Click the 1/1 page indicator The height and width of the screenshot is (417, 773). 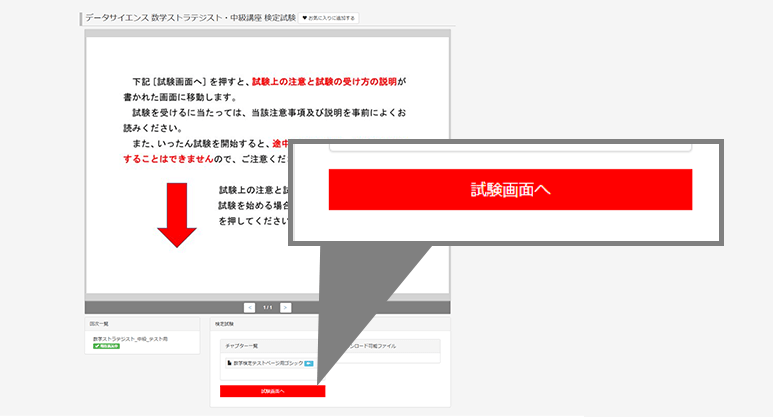click(268, 307)
